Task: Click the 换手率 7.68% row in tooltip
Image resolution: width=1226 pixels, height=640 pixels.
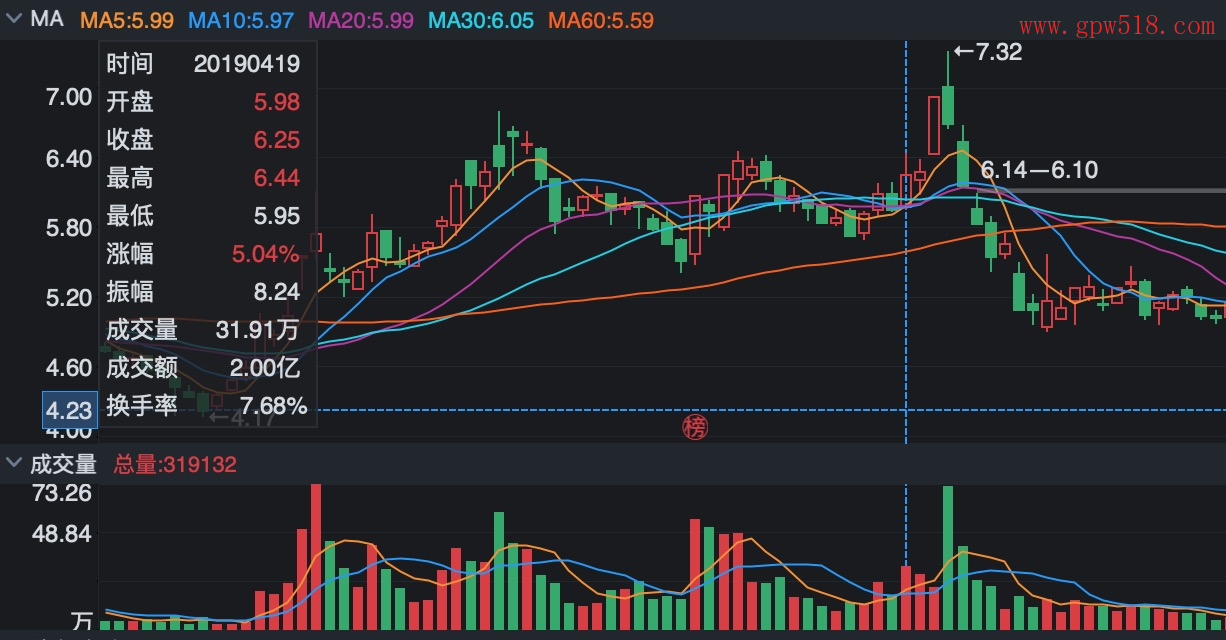Action: coord(206,406)
